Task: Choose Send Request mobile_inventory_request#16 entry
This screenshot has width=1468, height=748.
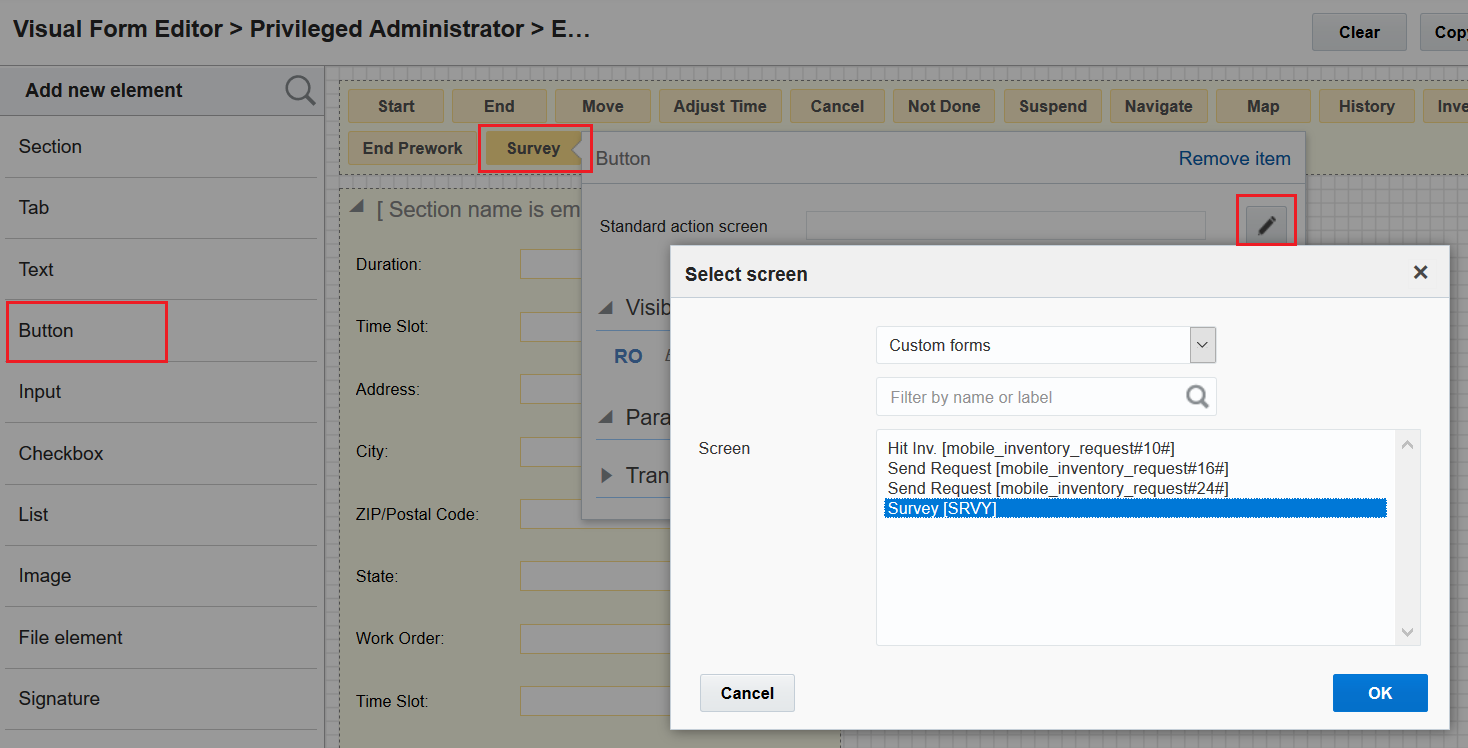Action: [1057, 468]
